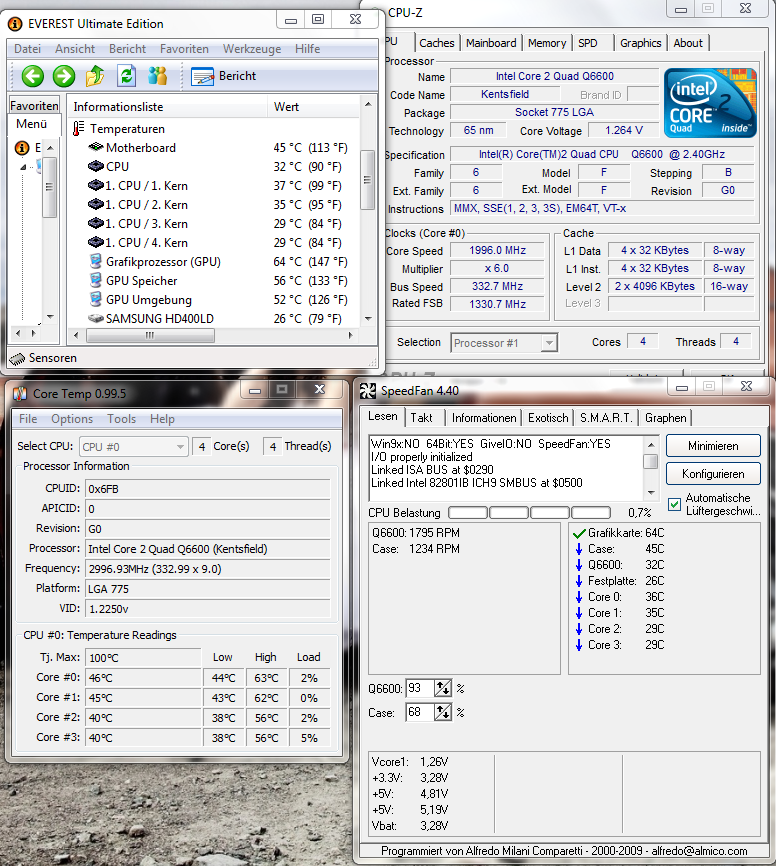776x866 pixels.
Task: Open the Tools menu in Core Temp
Action: (x=122, y=419)
